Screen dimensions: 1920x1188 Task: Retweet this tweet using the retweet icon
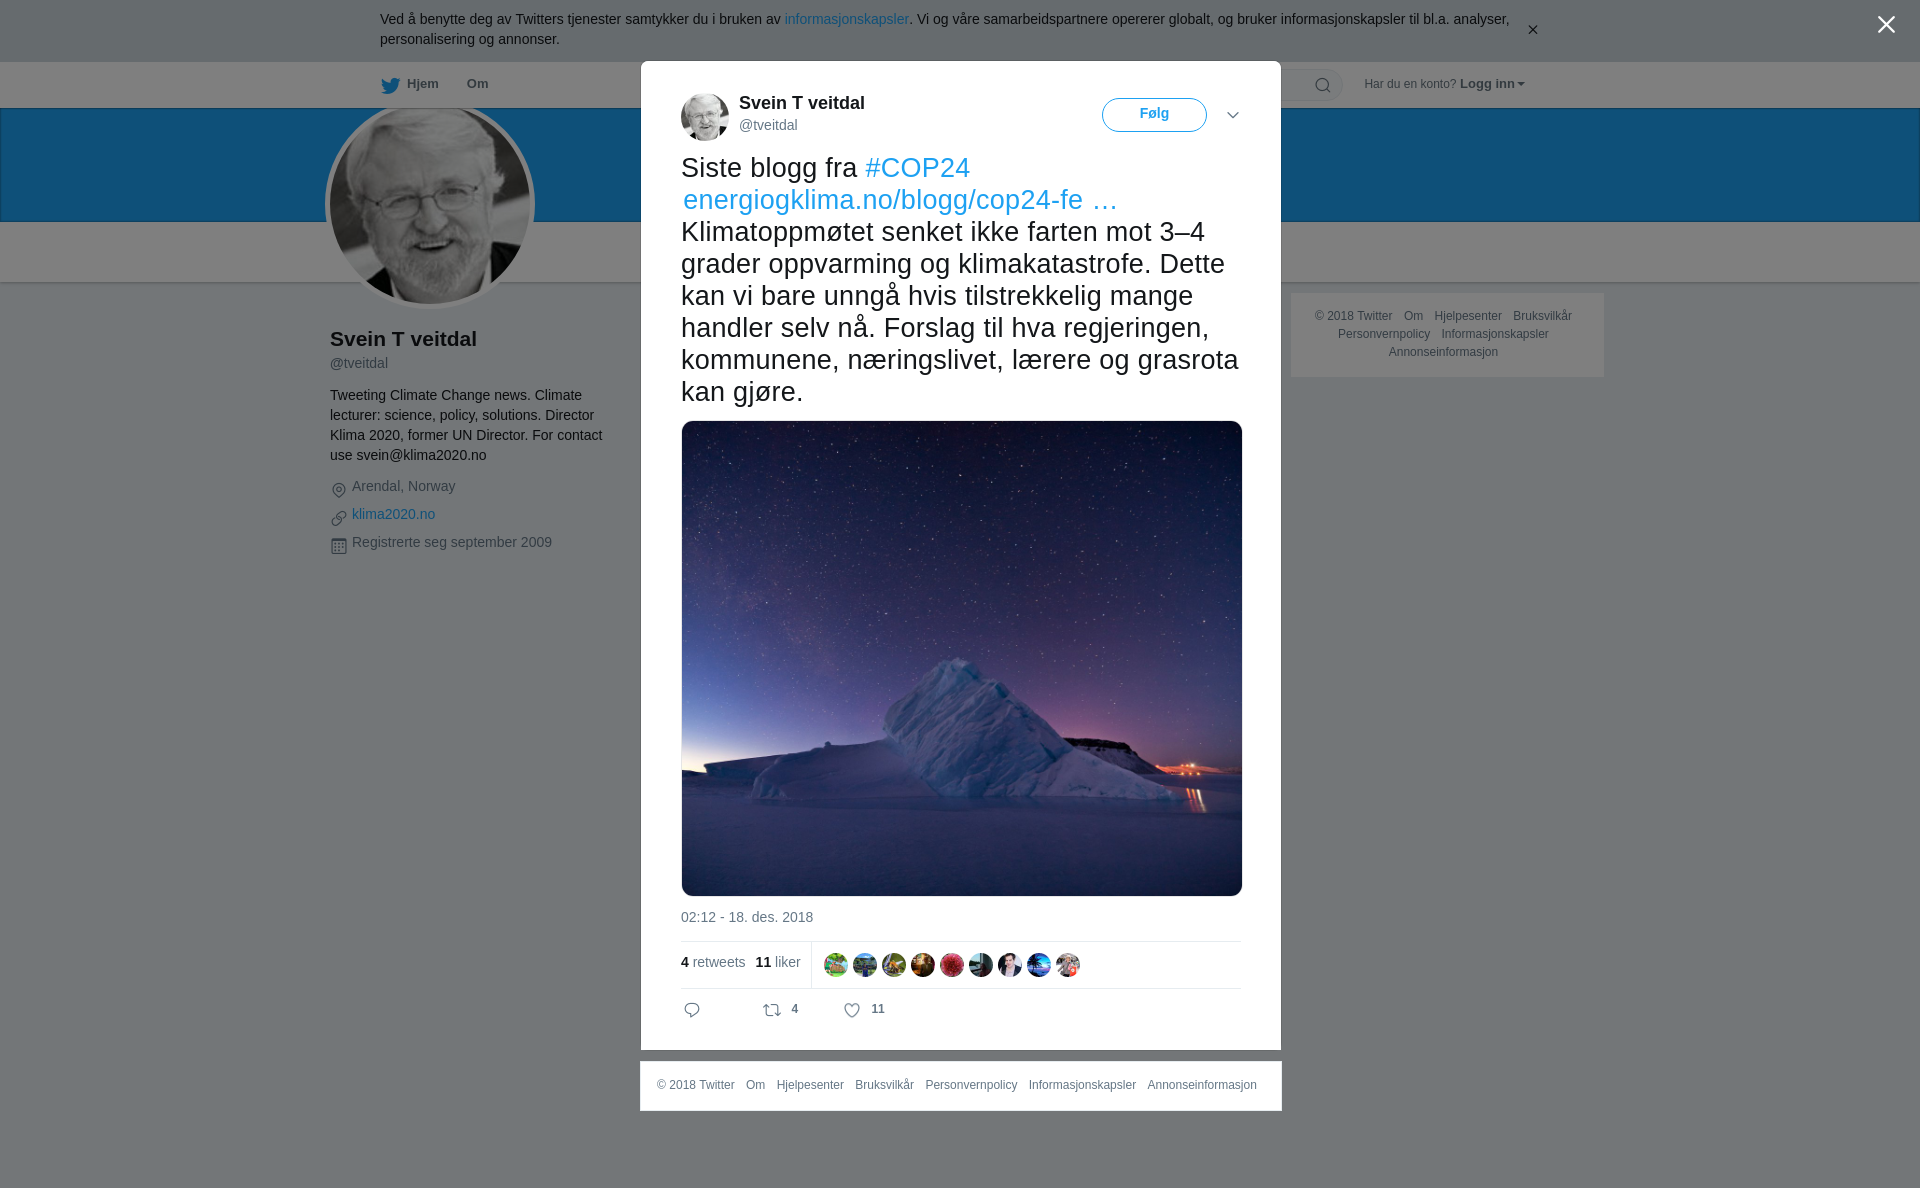tap(772, 1010)
